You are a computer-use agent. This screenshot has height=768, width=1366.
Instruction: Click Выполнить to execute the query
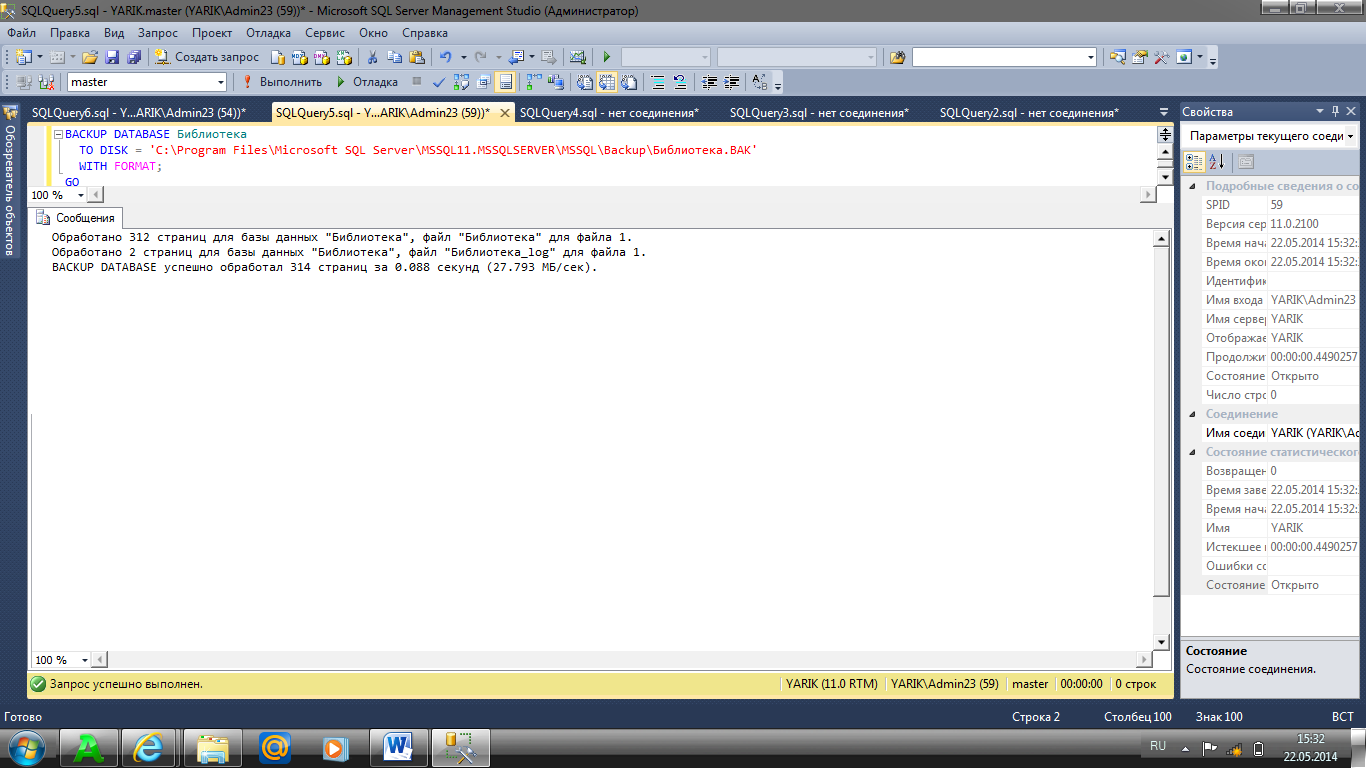[x=282, y=82]
